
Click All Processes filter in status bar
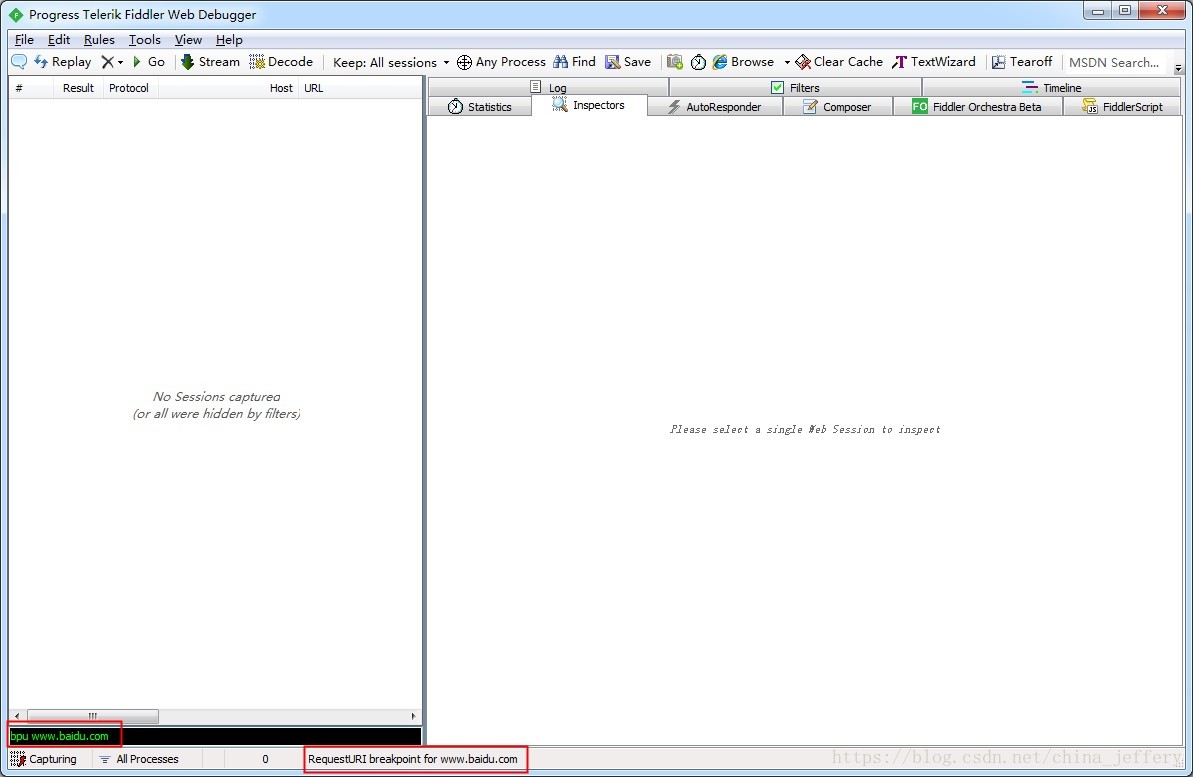140,759
